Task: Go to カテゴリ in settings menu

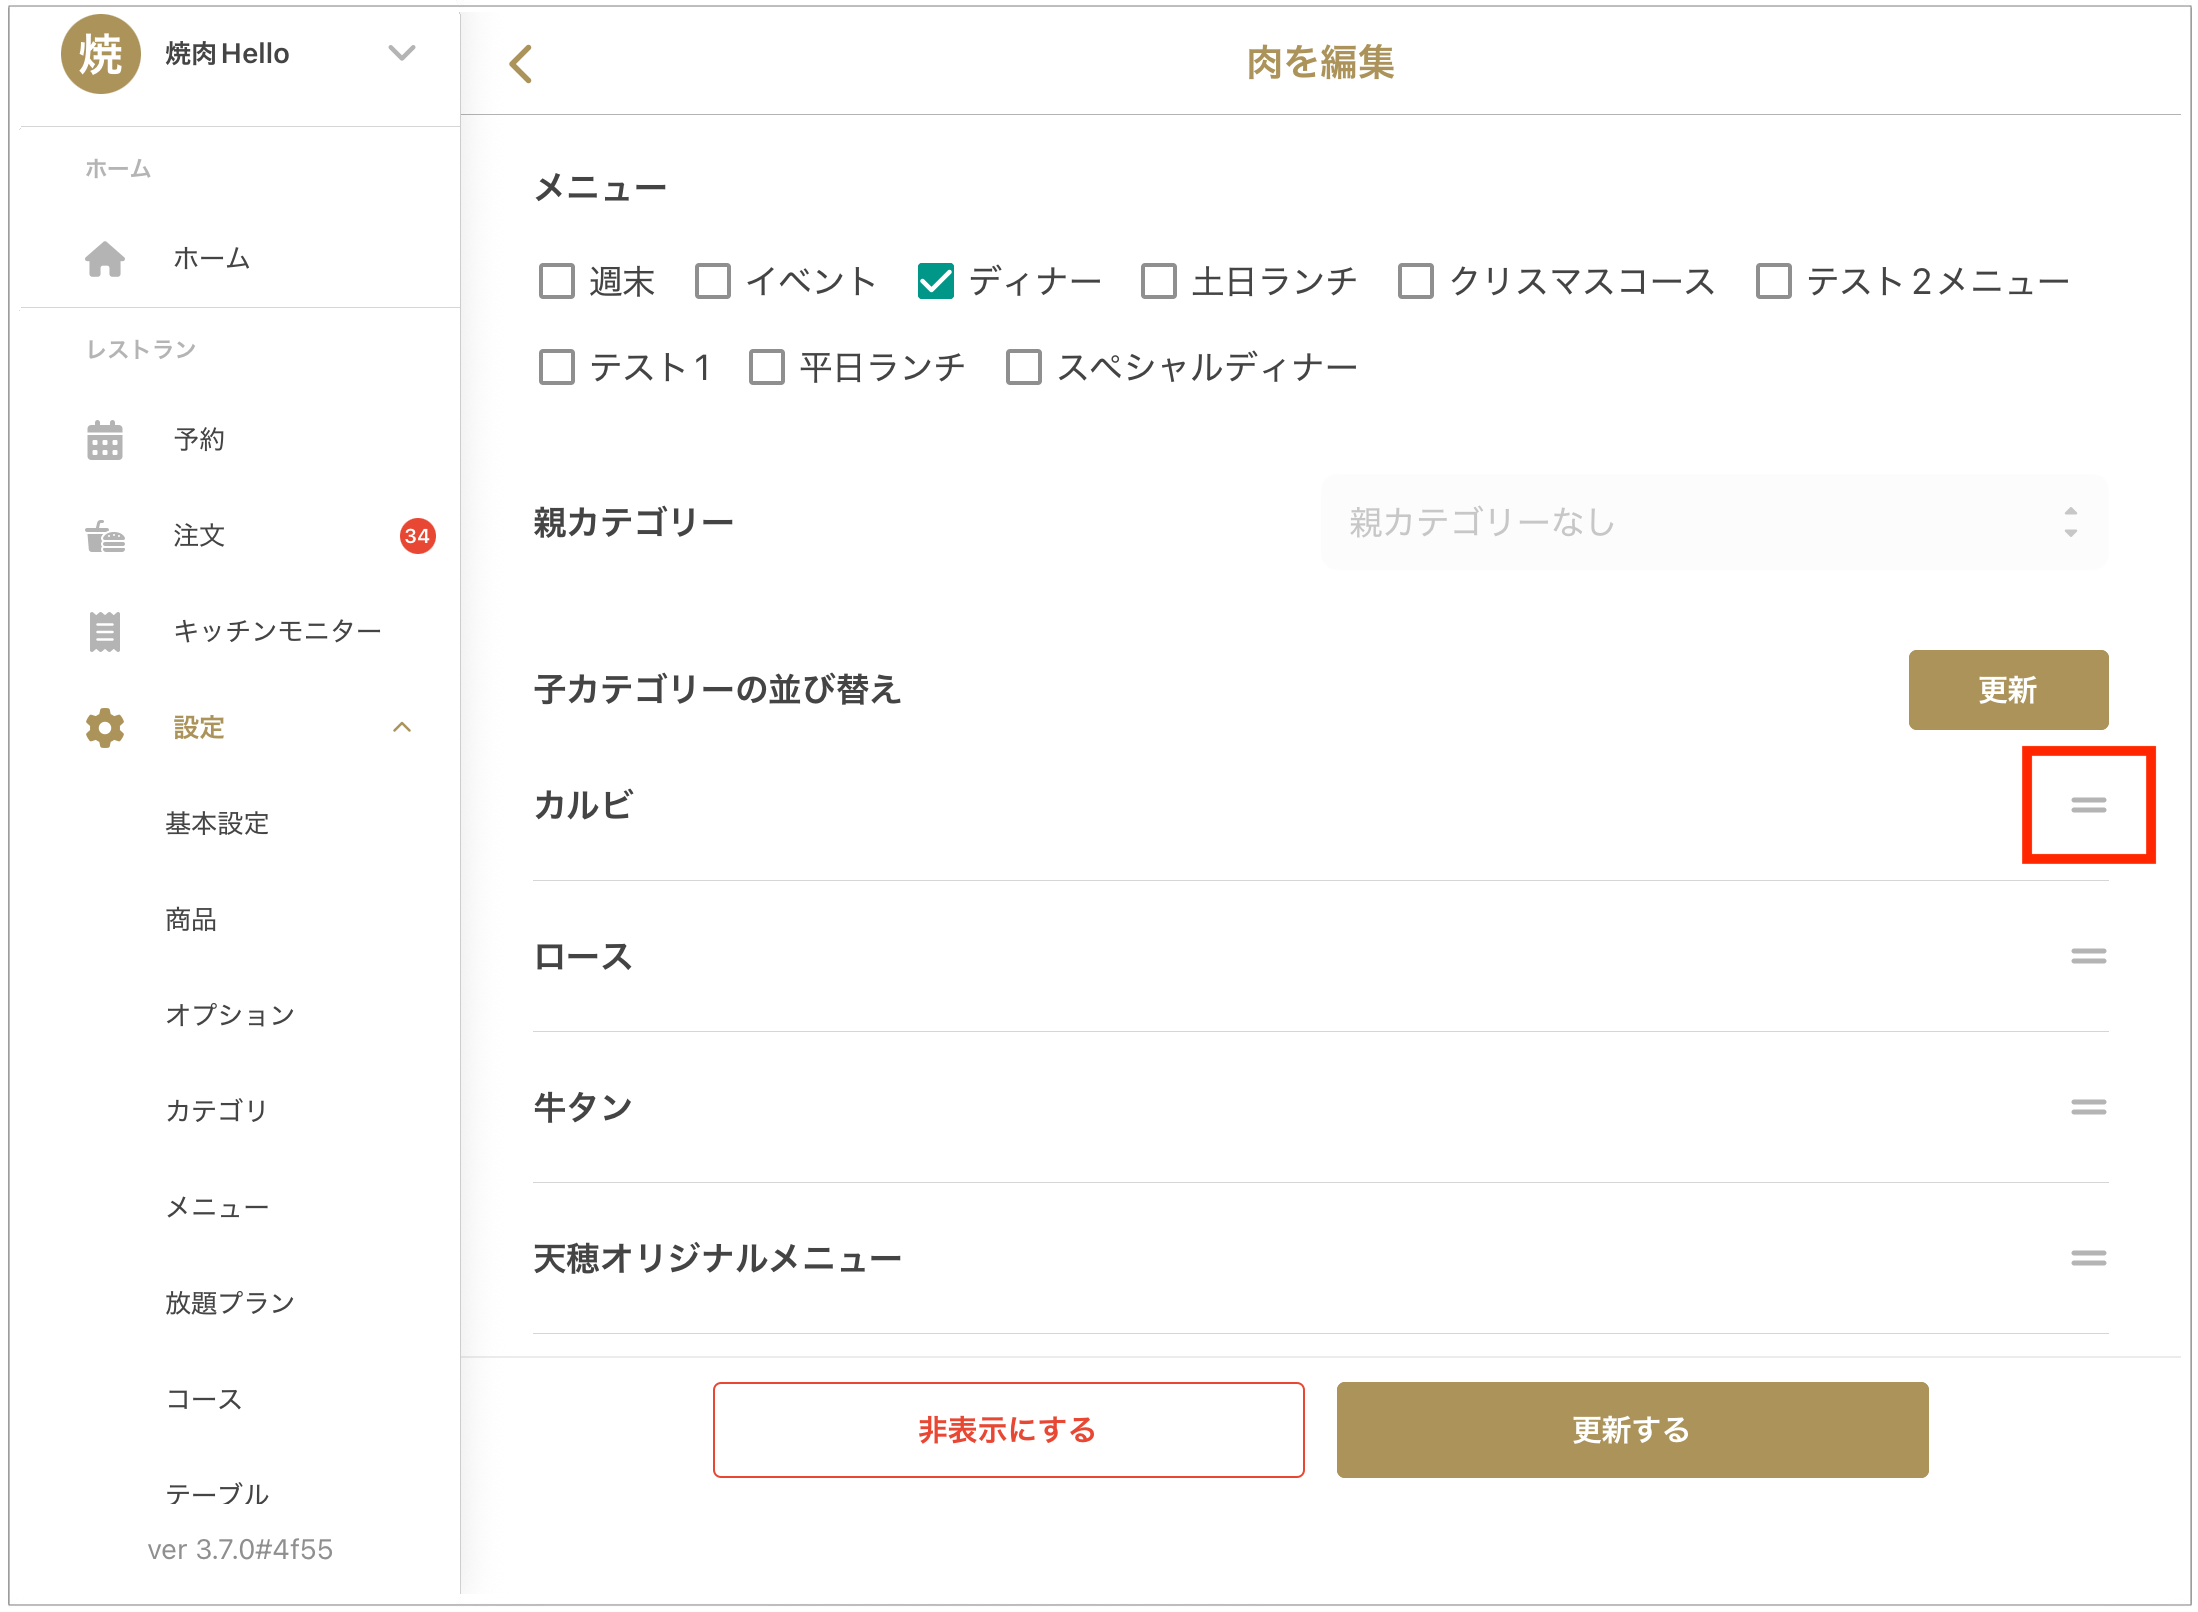Action: click(x=216, y=1110)
